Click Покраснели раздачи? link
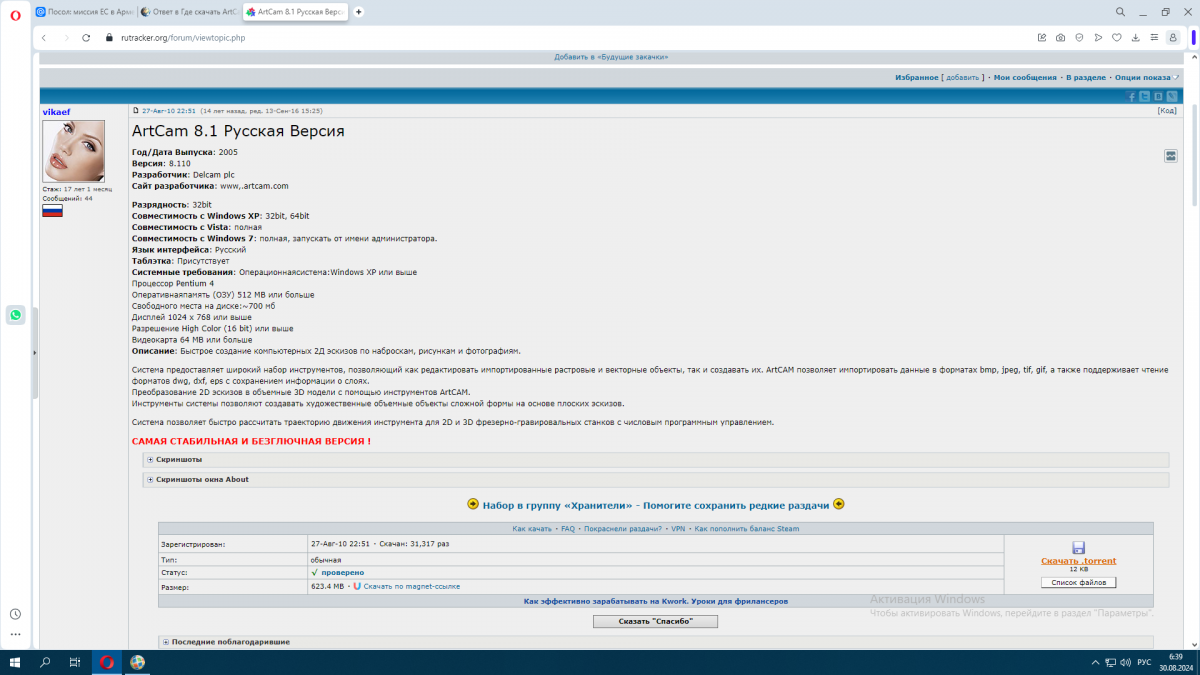This screenshot has width=1200, height=675. pyautogui.click(x=623, y=528)
